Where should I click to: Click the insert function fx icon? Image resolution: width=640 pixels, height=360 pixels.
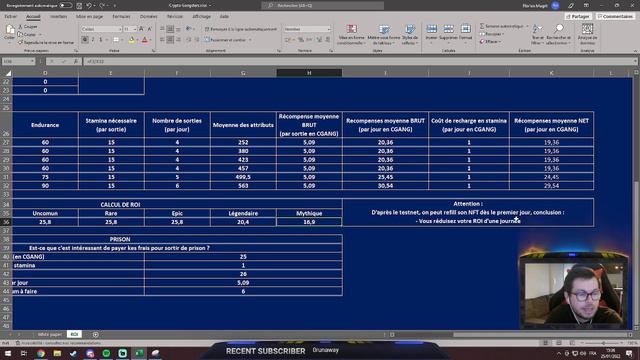click(x=76, y=61)
